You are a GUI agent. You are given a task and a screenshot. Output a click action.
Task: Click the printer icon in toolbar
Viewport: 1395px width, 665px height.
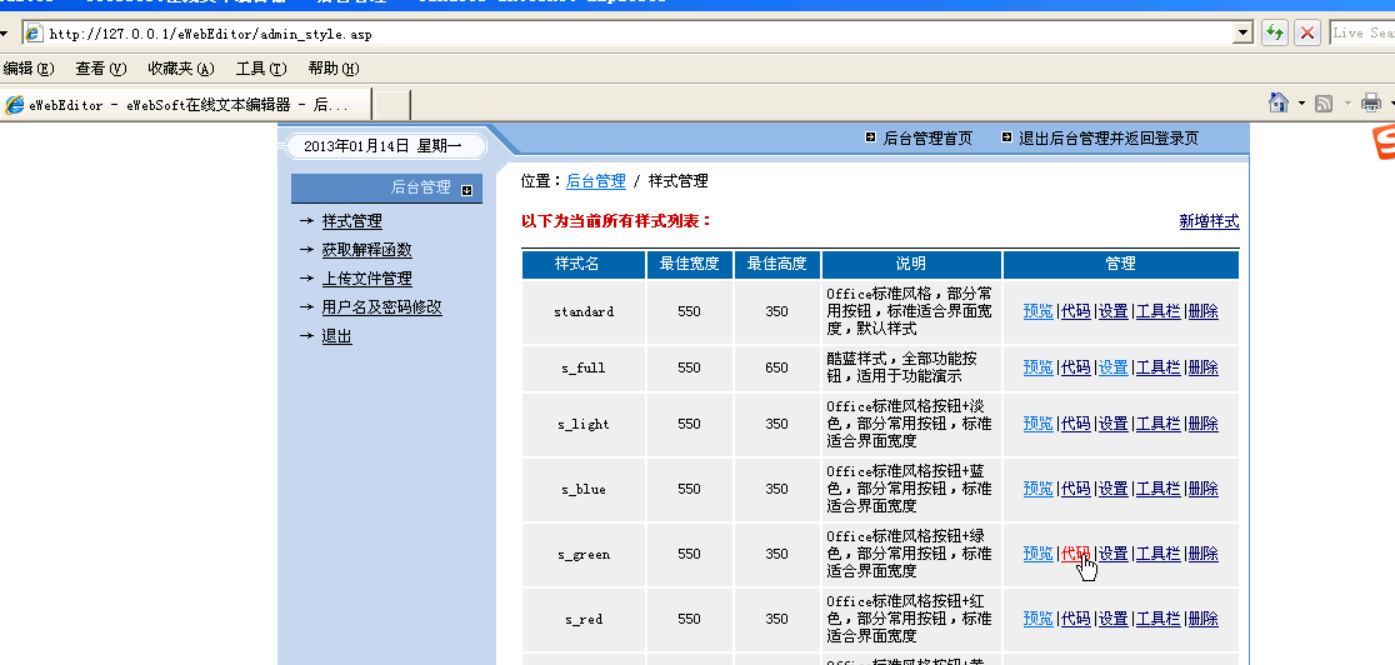1371,103
